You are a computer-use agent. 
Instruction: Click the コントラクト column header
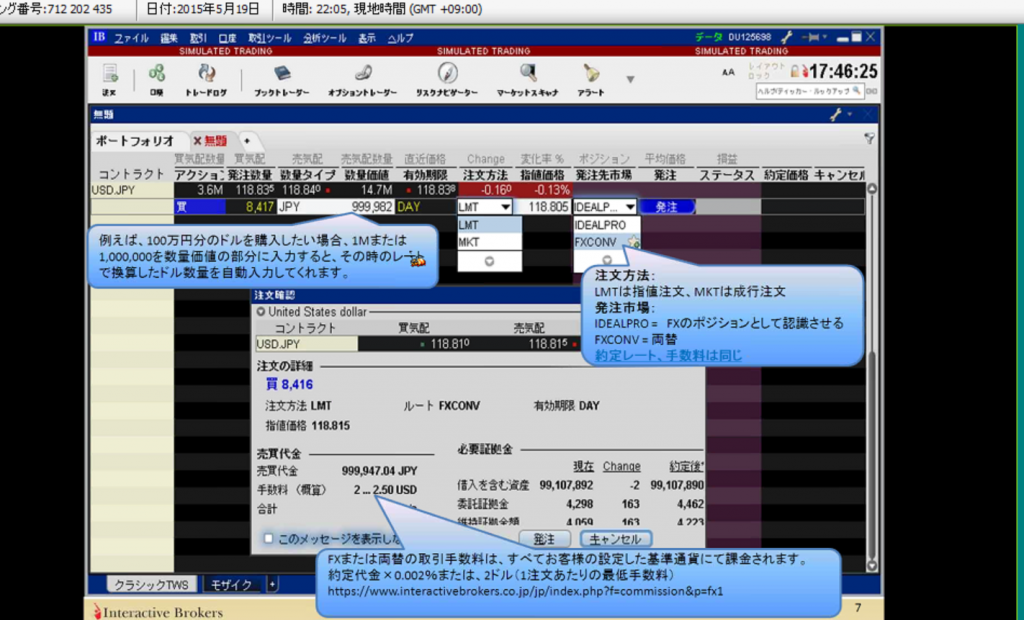(131, 174)
